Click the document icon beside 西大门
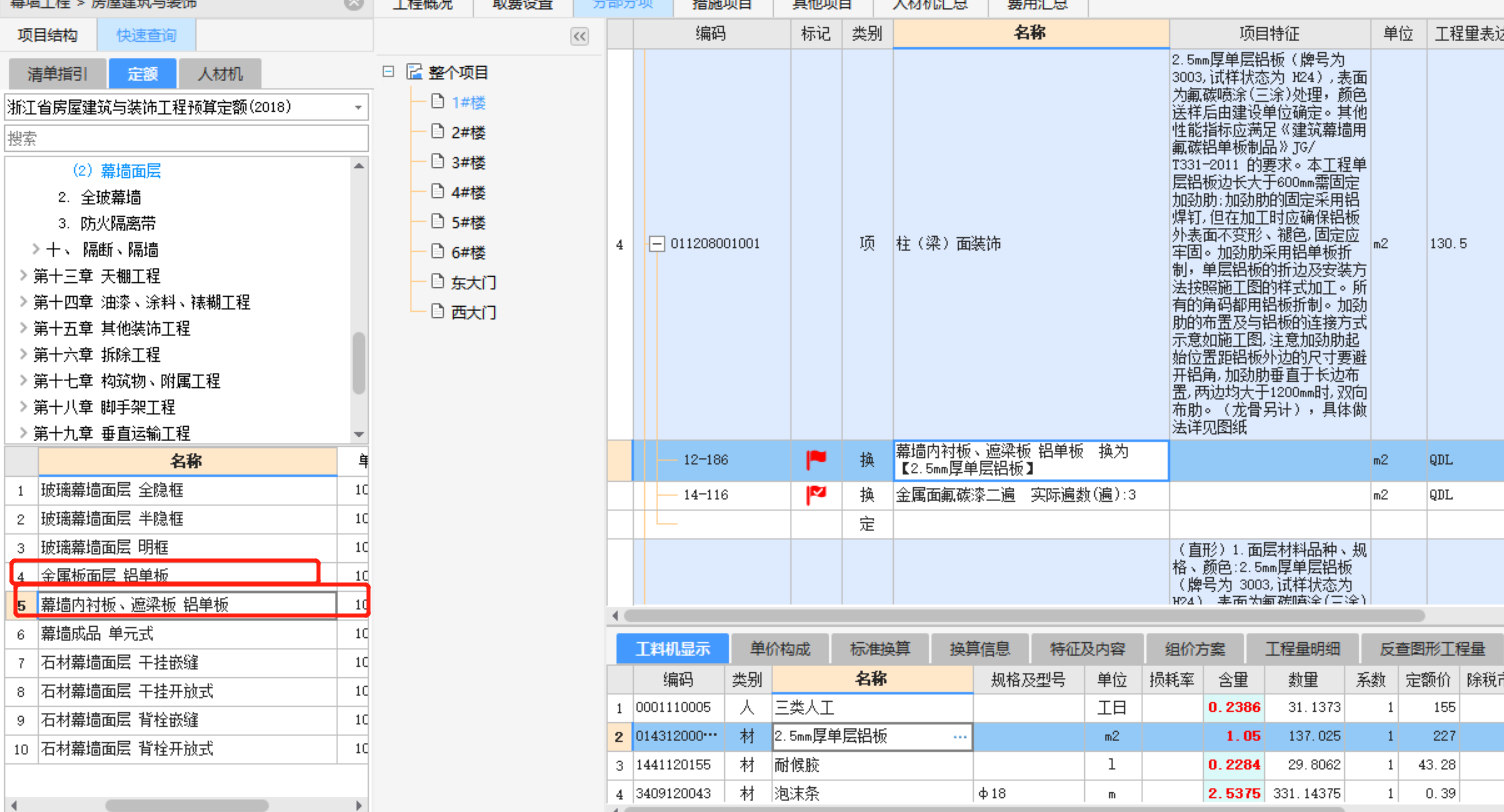This screenshot has height=812, width=1504. (x=437, y=311)
